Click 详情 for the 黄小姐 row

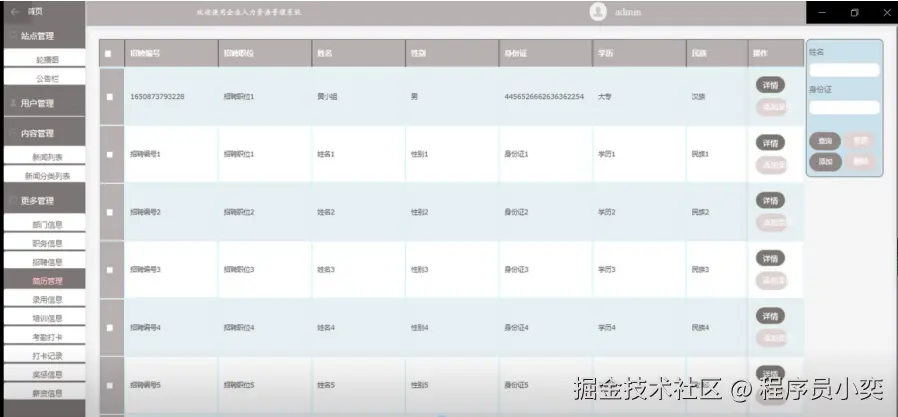770,85
